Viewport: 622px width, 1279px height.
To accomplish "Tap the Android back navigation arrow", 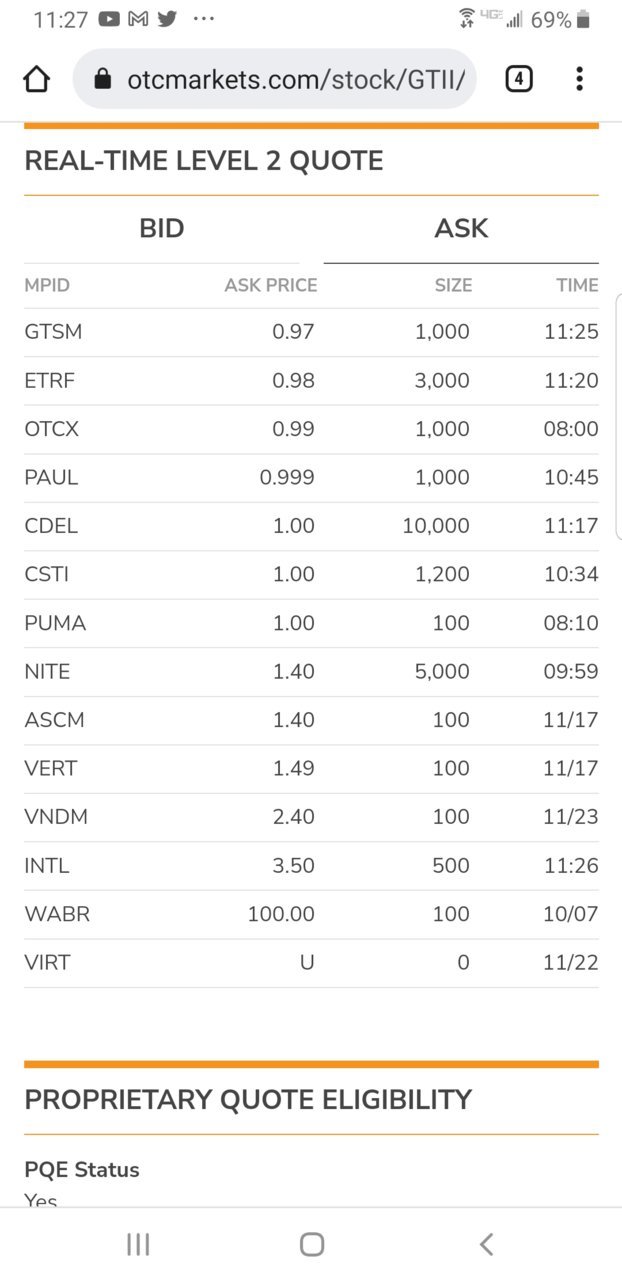I will pos(486,1244).
